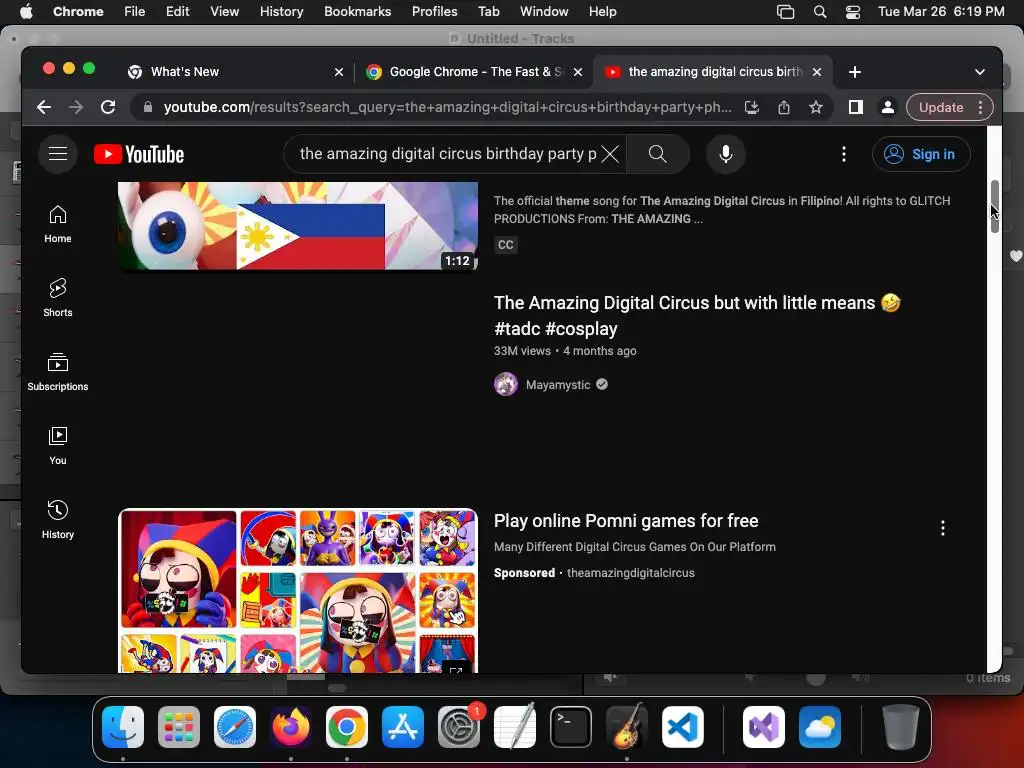Go back with Chrome's back arrow
Image resolution: width=1024 pixels, height=768 pixels.
point(44,107)
